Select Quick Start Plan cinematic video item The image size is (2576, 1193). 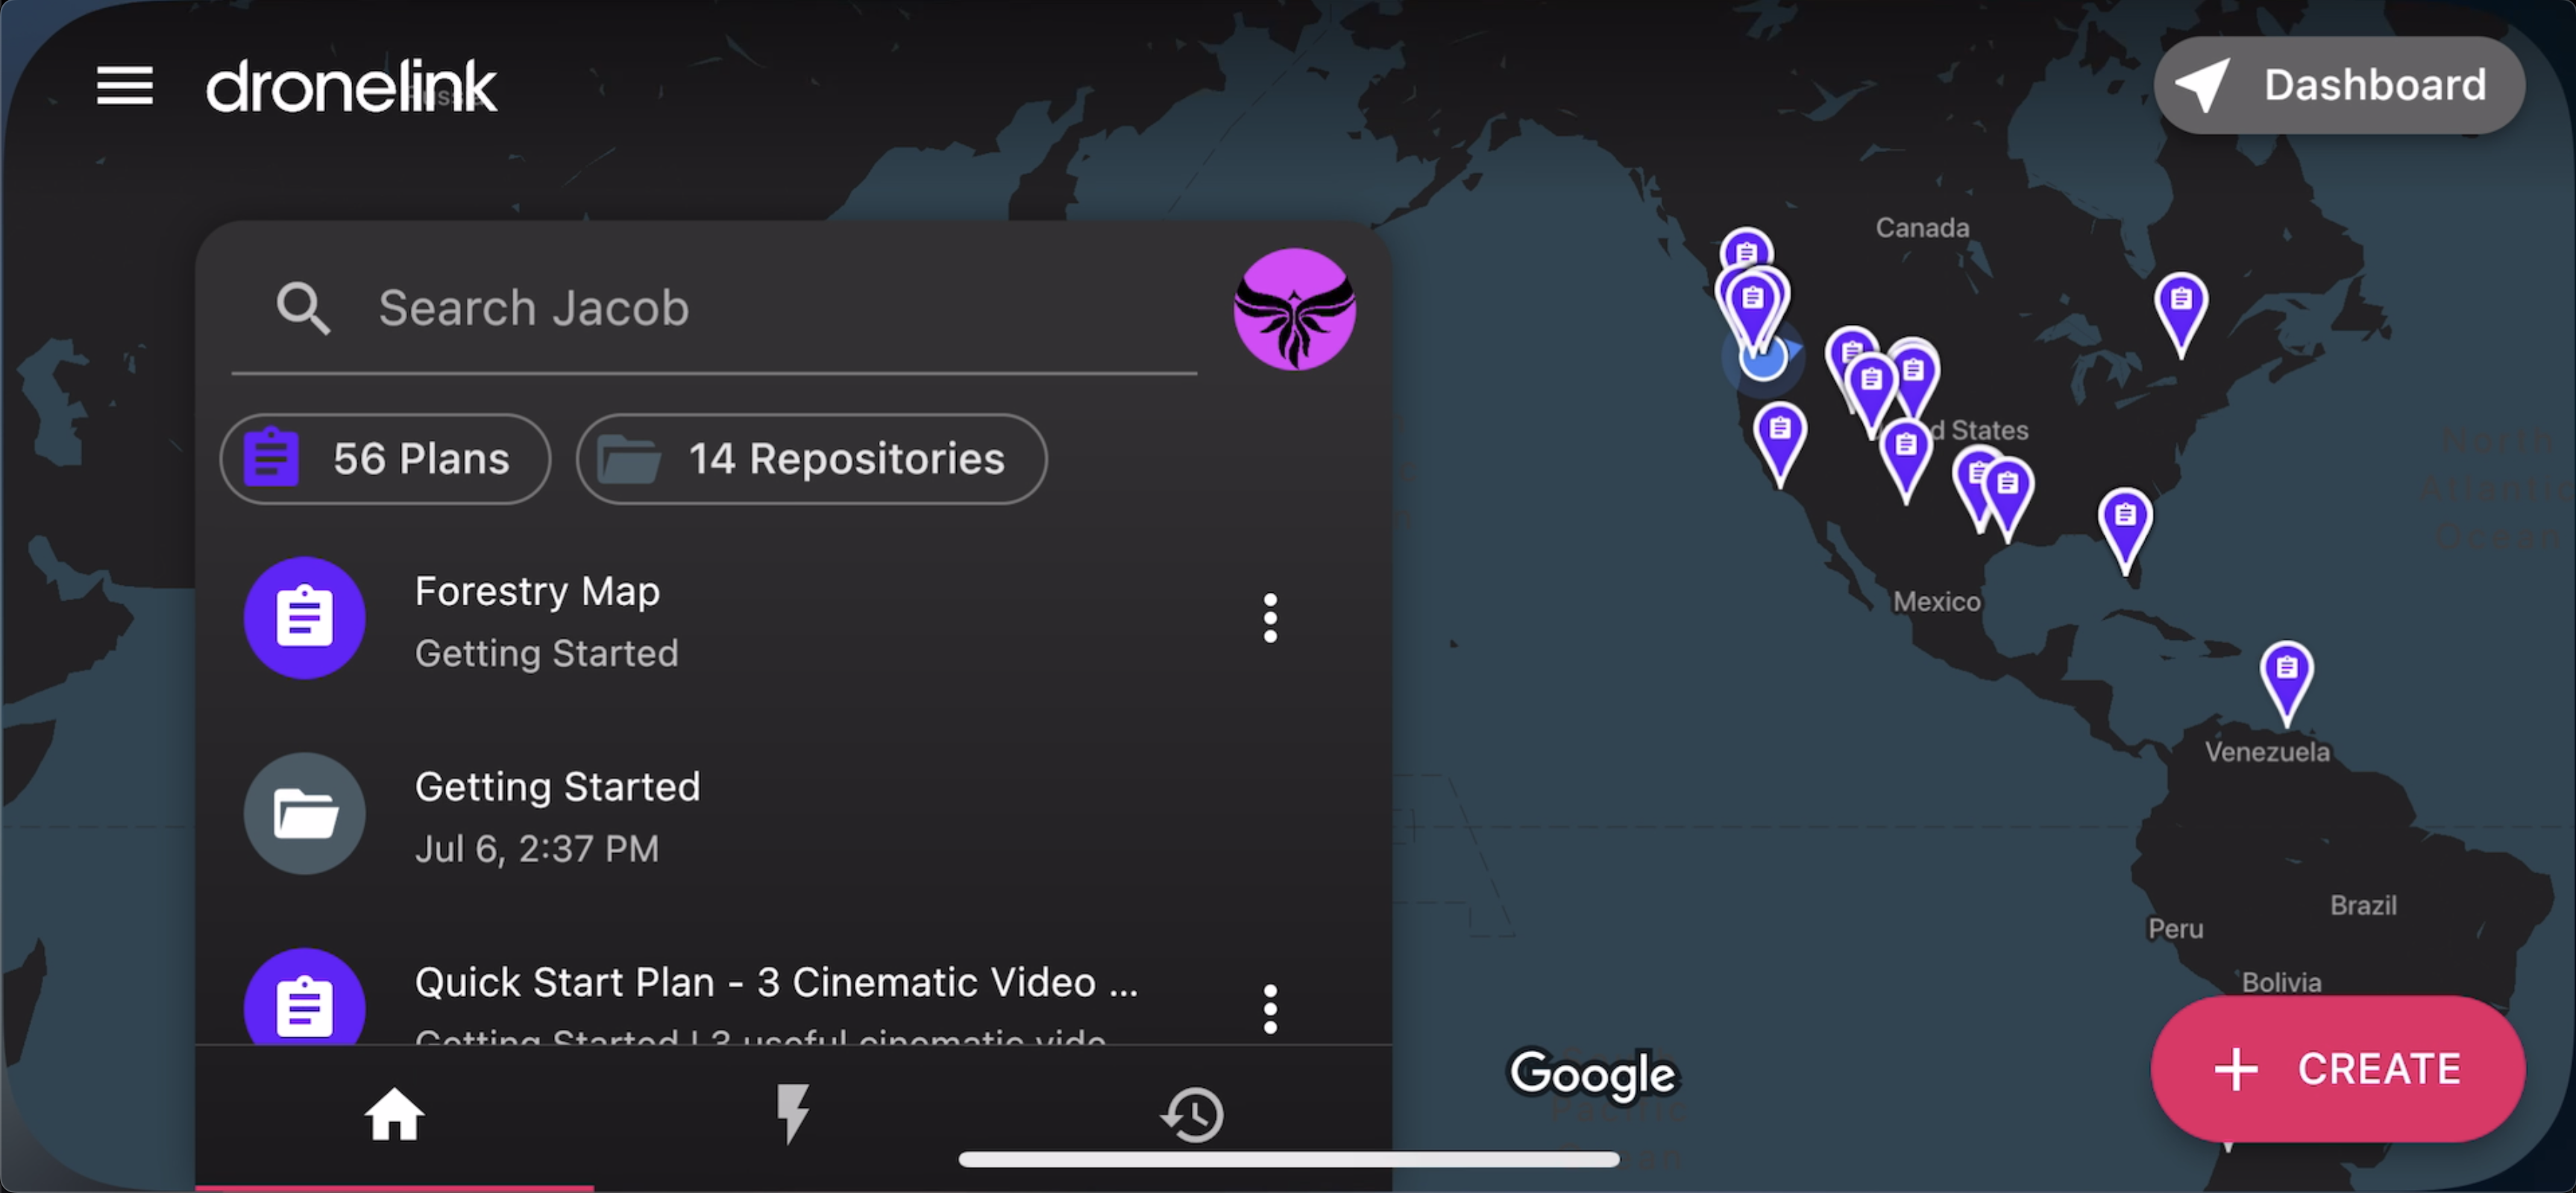tap(775, 984)
